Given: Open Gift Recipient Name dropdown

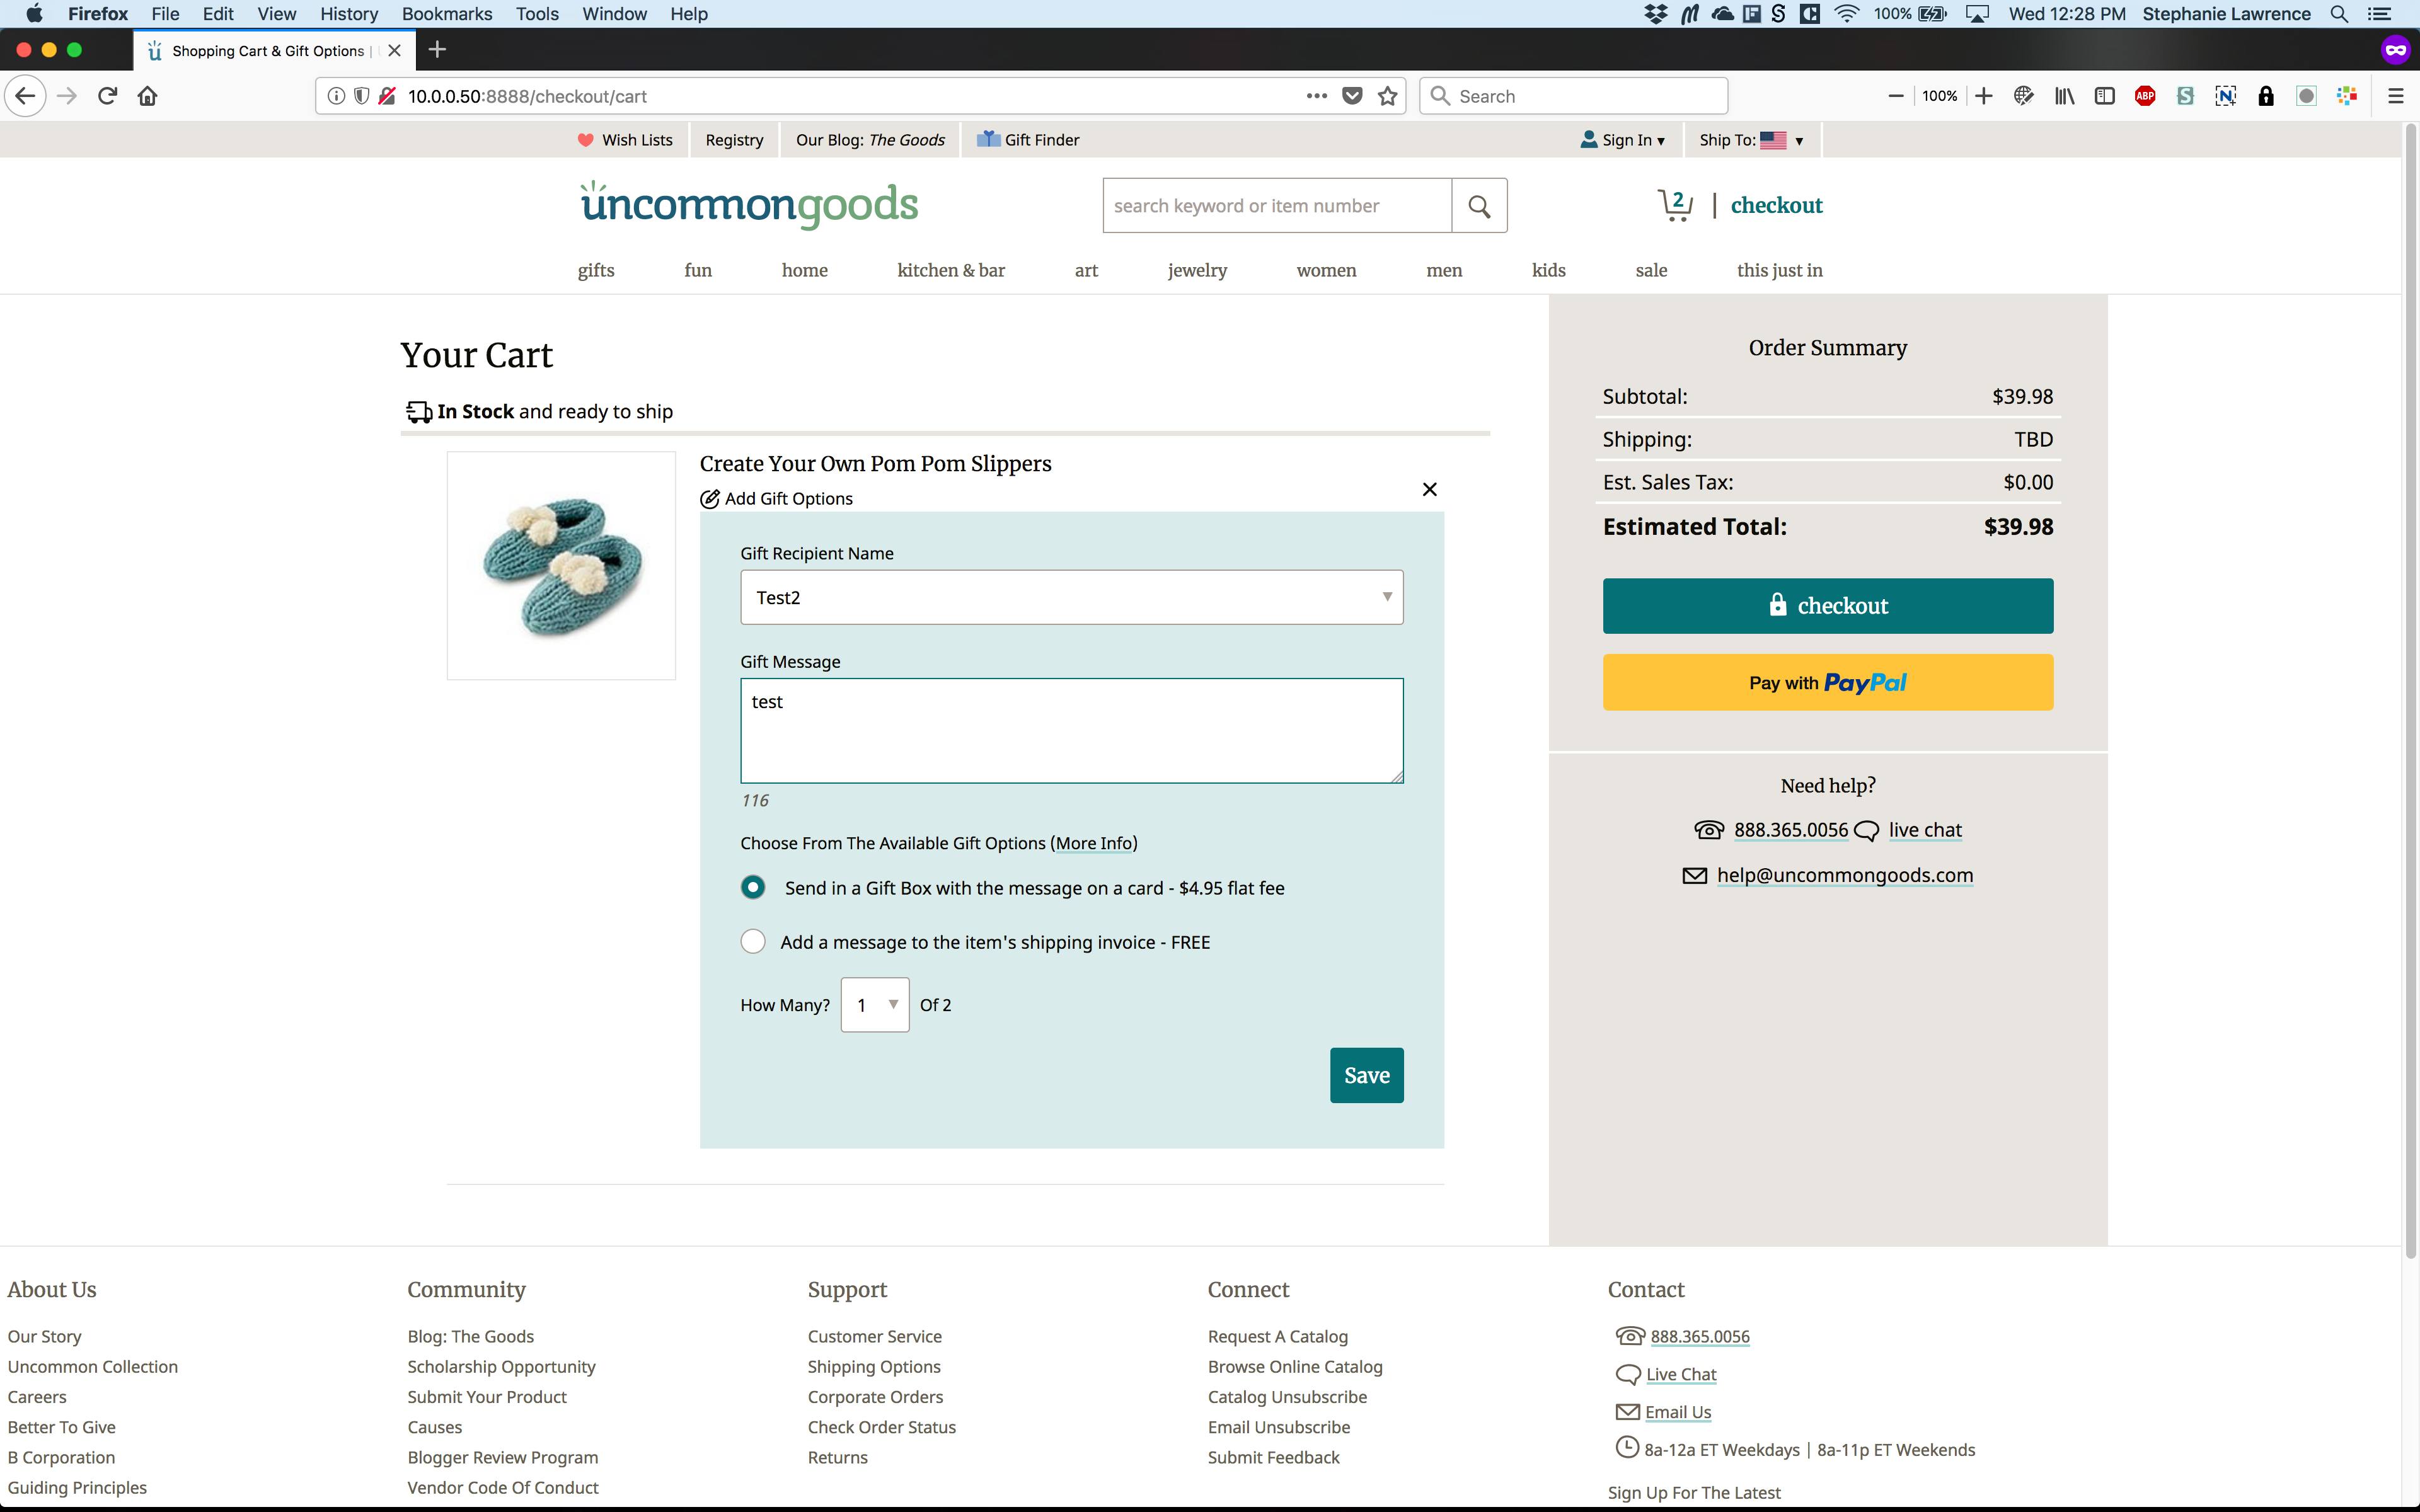Looking at the screenshot, I should (x=1071, y=597).
